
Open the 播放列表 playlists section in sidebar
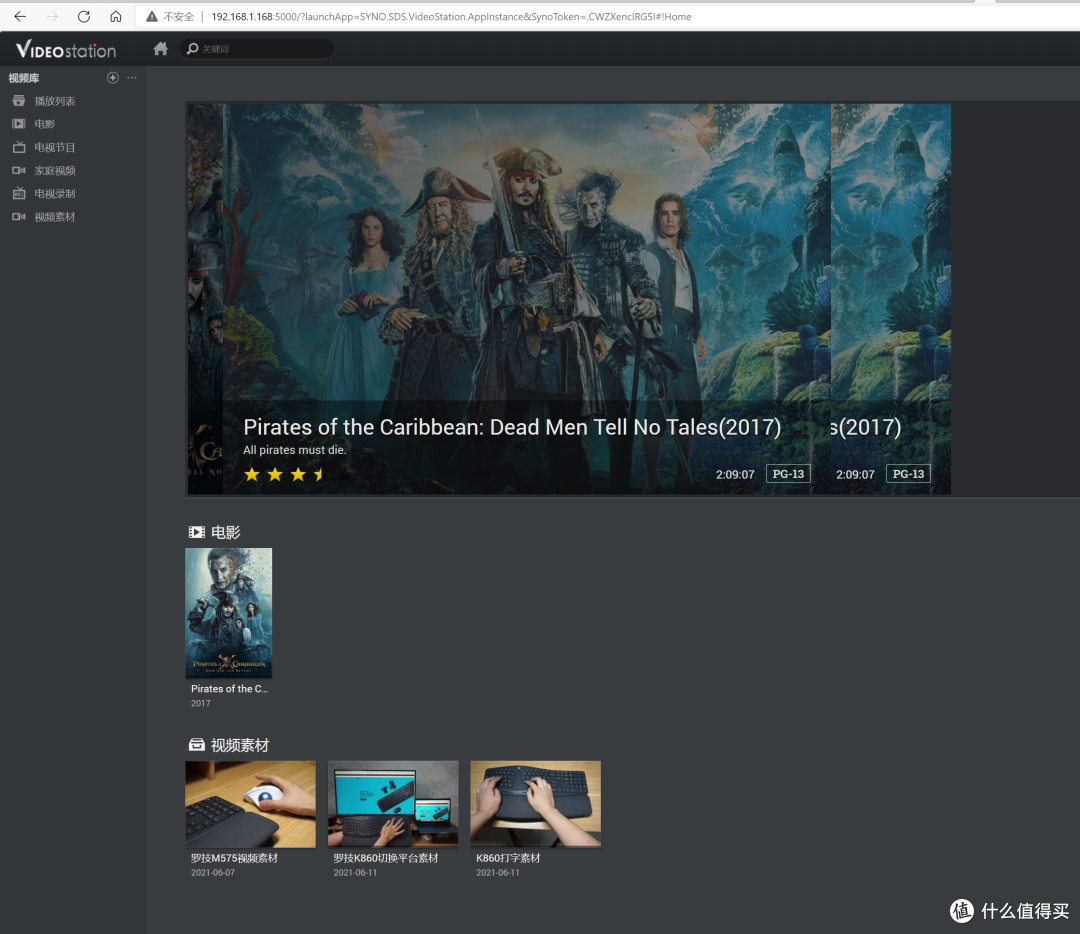(55, 100)
